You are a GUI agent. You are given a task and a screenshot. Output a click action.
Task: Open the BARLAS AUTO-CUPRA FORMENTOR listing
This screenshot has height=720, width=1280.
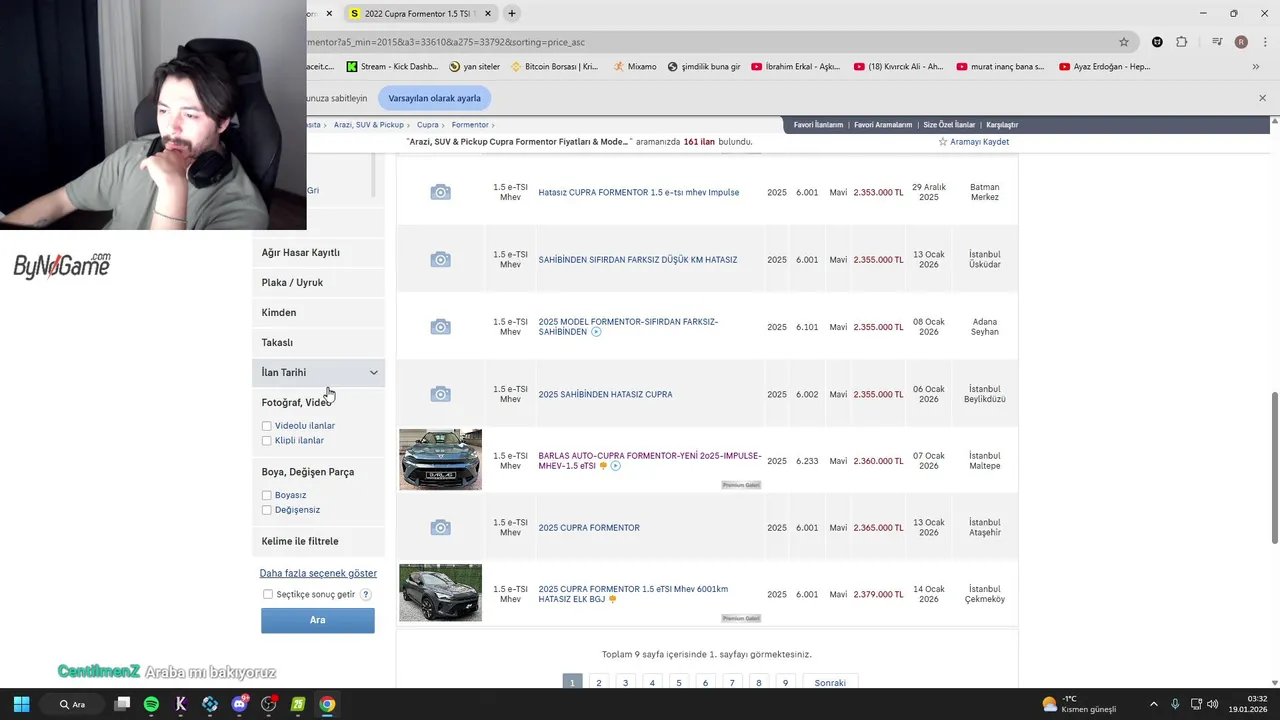pos(650,461)
